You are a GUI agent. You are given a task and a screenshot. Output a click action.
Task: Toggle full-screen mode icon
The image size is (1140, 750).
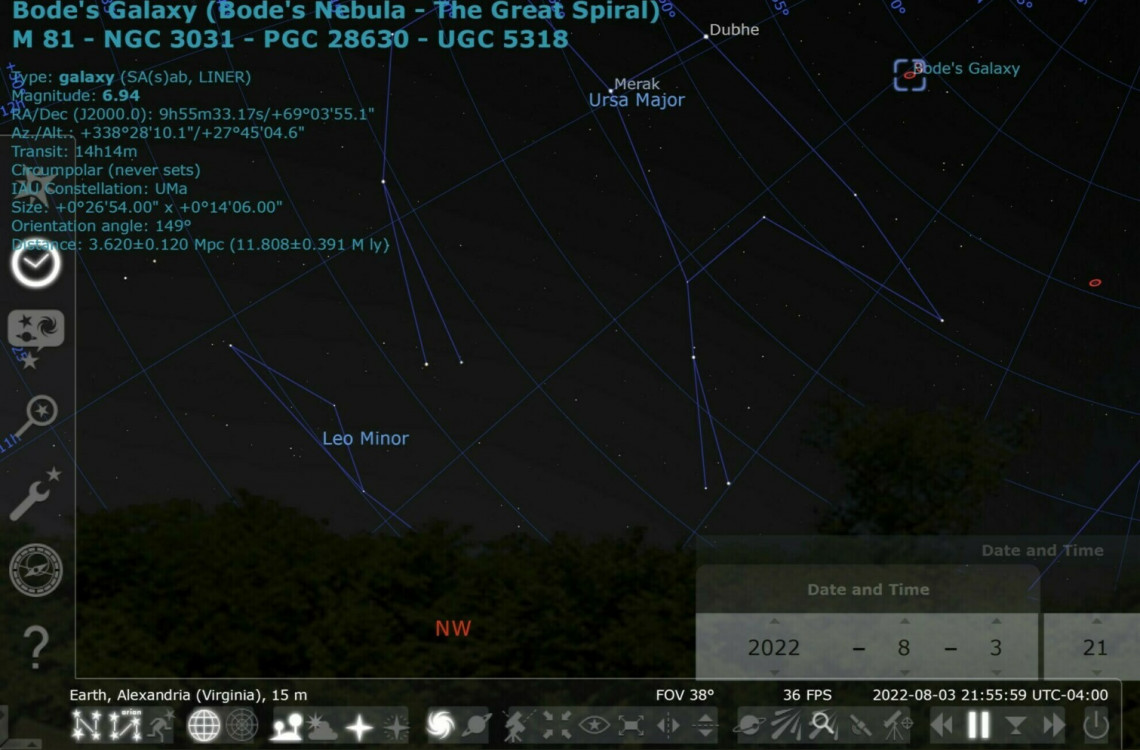(631, 725)
